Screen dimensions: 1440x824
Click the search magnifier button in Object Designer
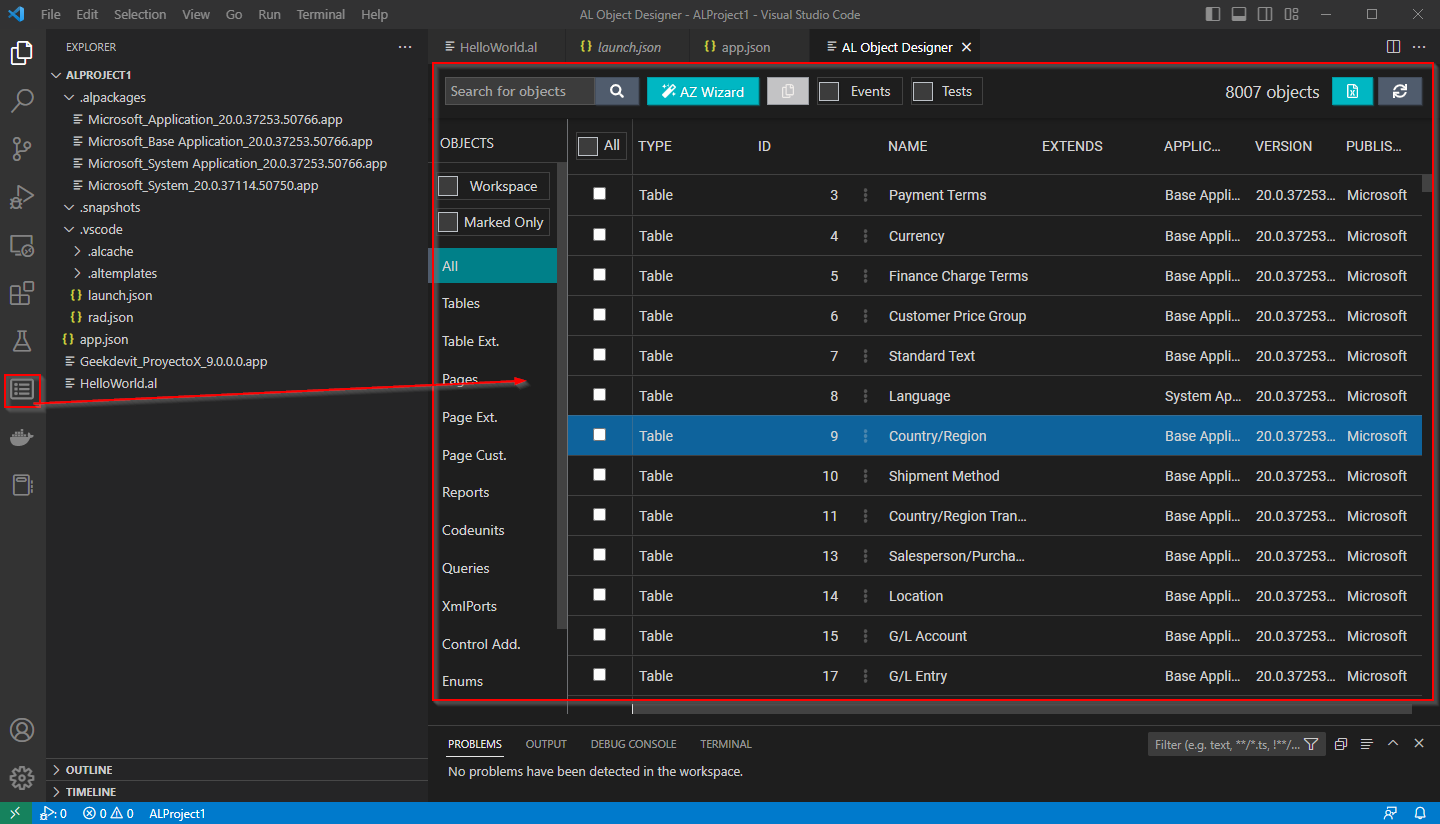click(617, 91)
